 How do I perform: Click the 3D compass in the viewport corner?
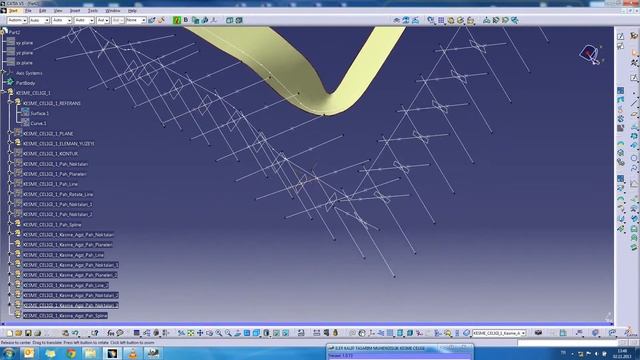590,54
